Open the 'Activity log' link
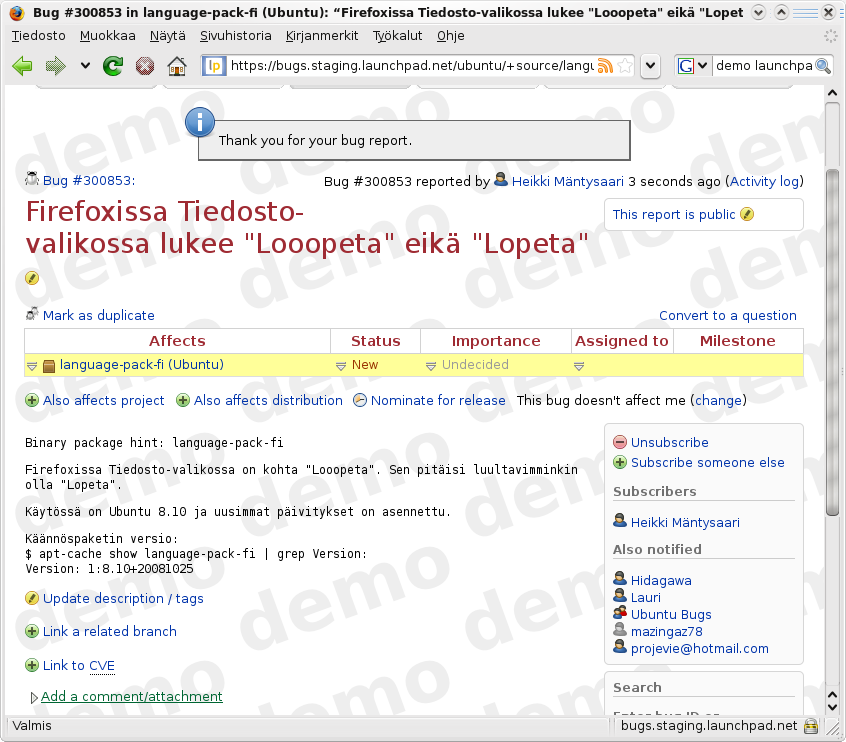 764,181
